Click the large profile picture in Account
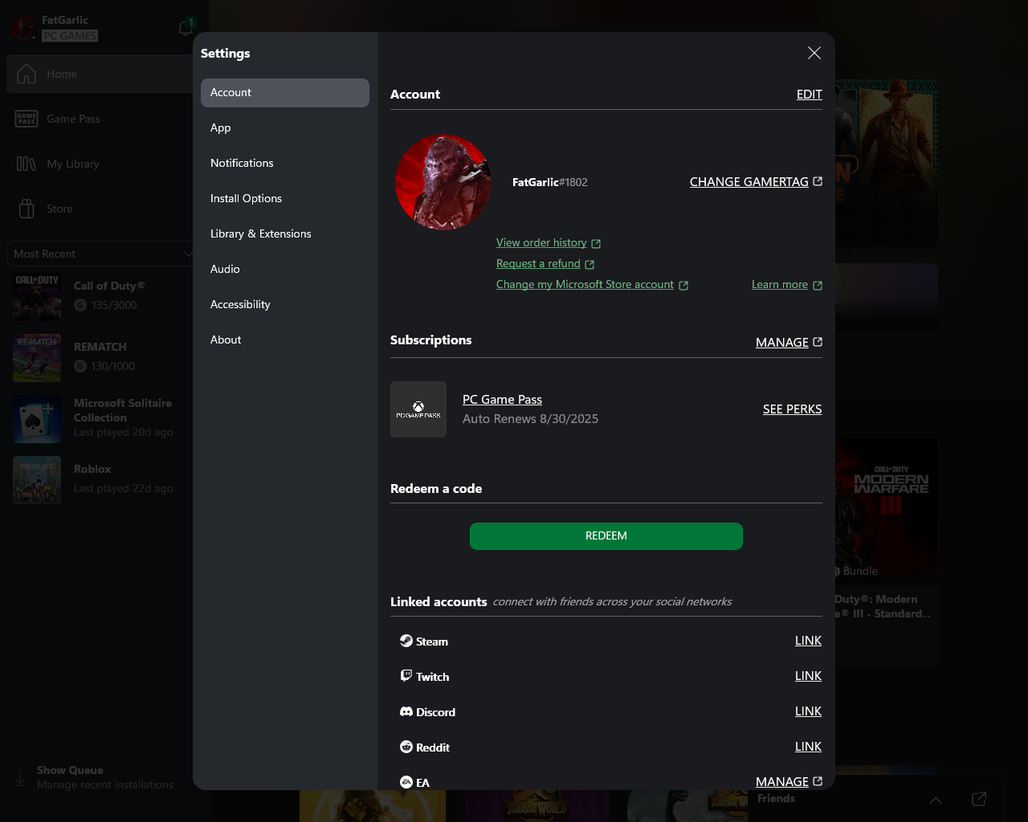 coord(443,182)
